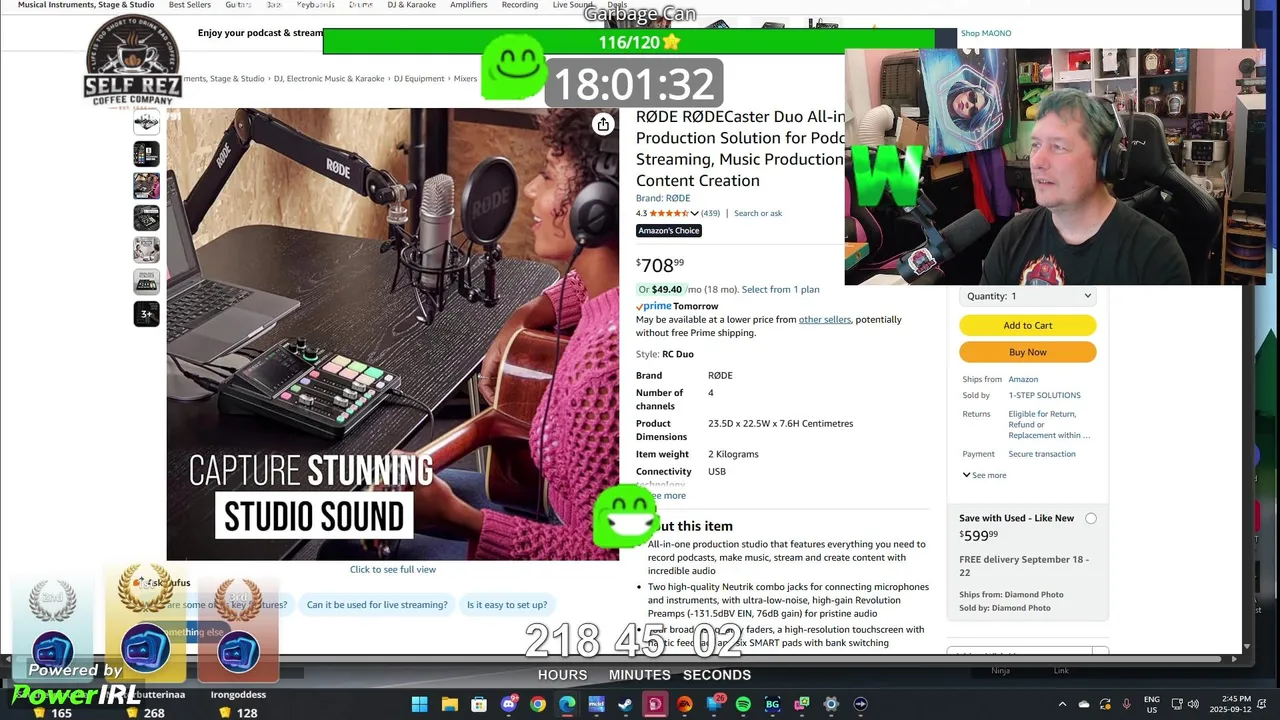Open the gear settings app in taskbar
This screenshot has height=720, width=1280.
pos(831,704)
